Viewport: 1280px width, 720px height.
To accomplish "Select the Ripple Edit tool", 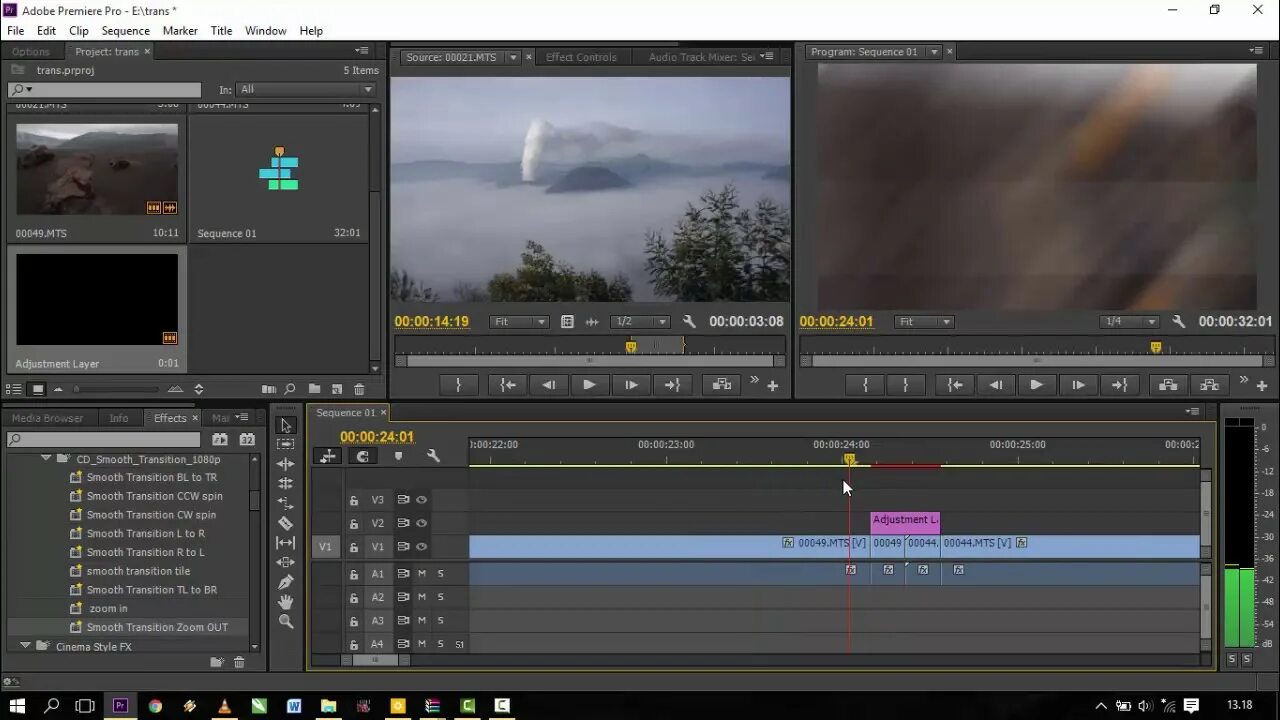I will click(286, 464).
